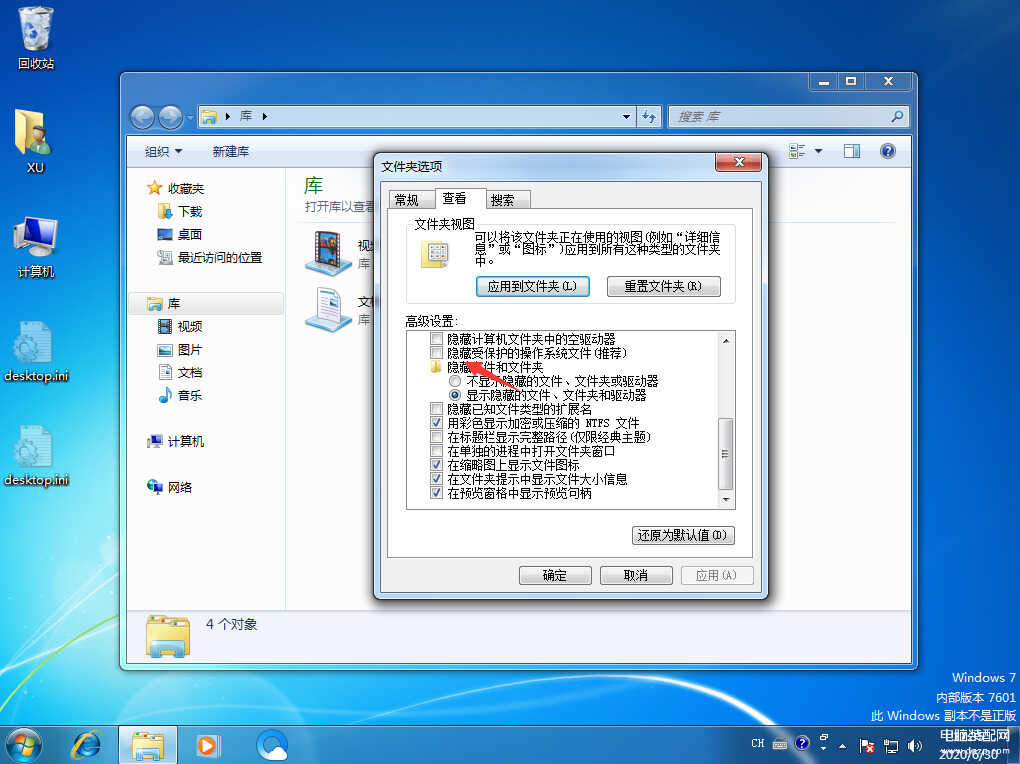The image size is (1020, 764).
Task: Toggle 在文件夹提示中显示文件大小信息 checkbox
Action: pos(436,479)
